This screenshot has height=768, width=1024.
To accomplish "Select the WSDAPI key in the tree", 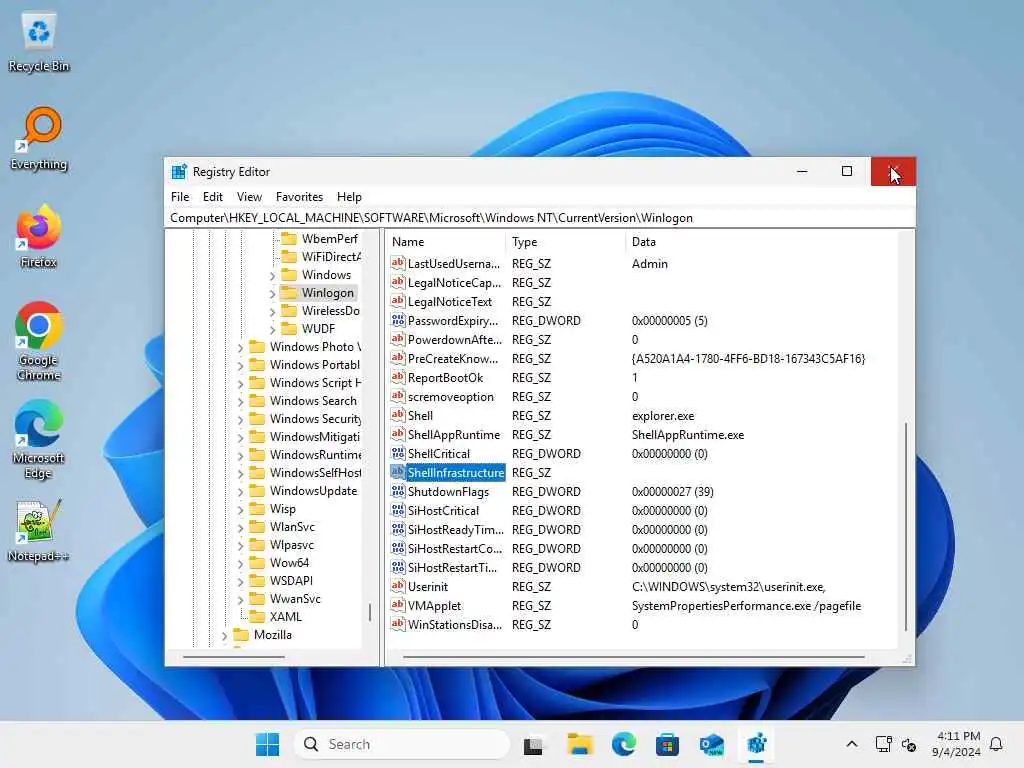I will 291,581.
